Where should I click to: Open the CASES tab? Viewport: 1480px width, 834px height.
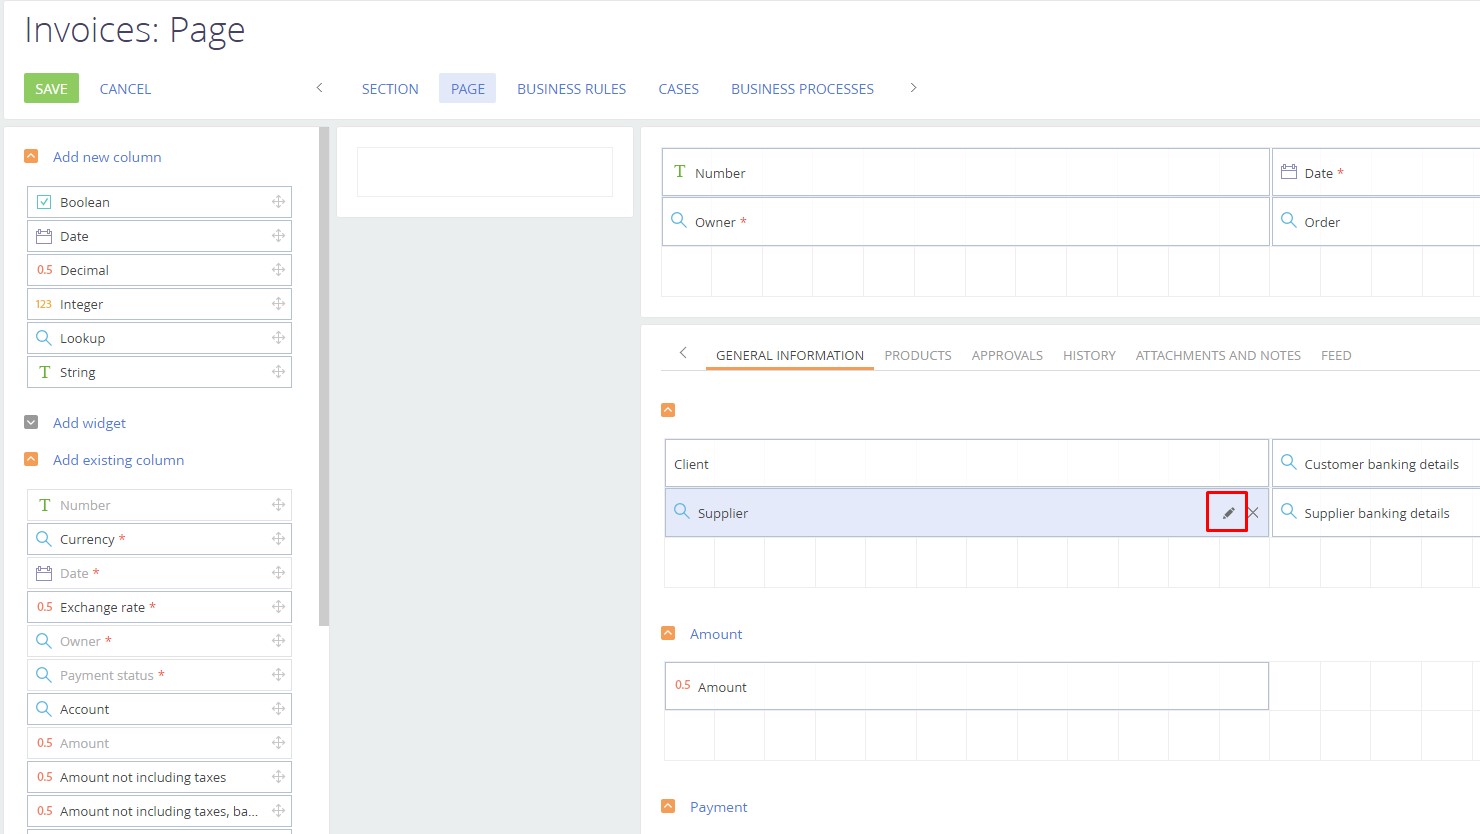tap(678, 89)
